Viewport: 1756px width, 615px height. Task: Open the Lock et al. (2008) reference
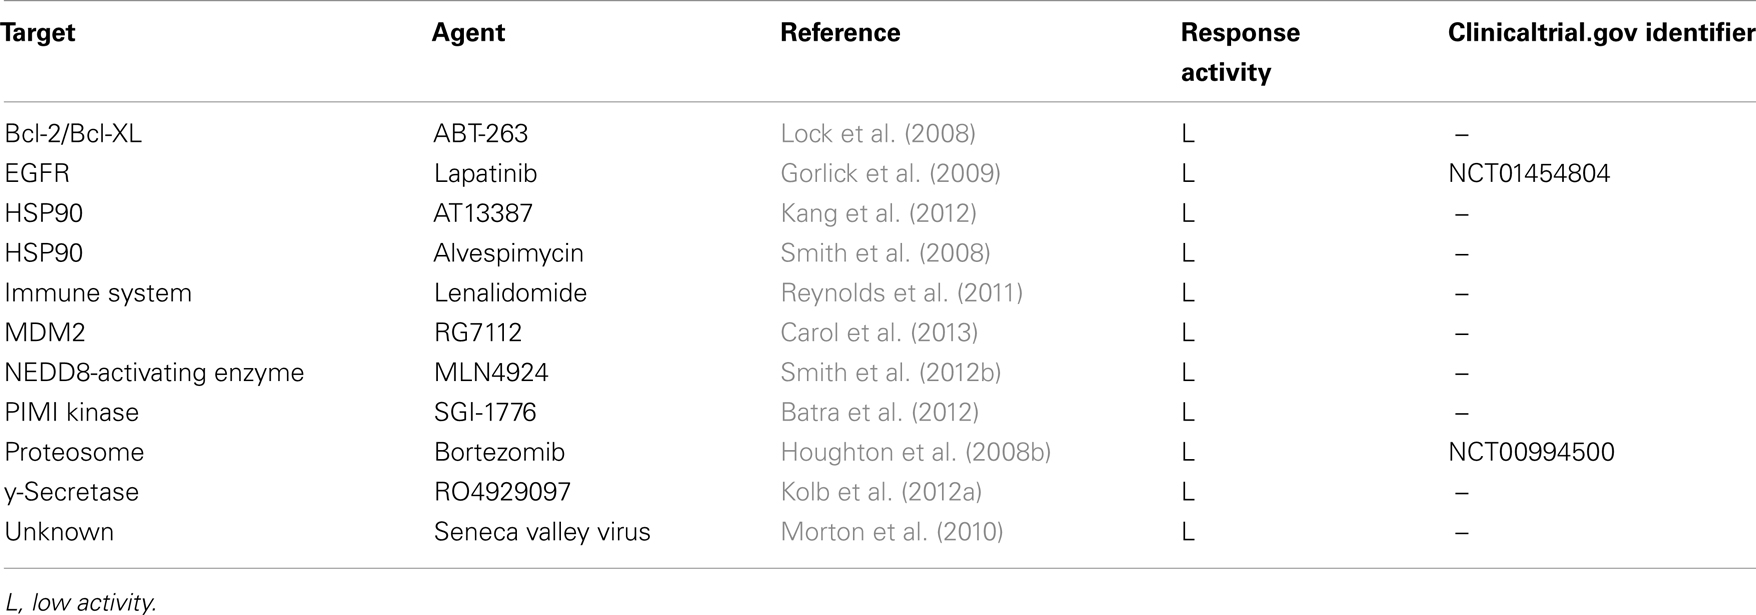[878, 134]
